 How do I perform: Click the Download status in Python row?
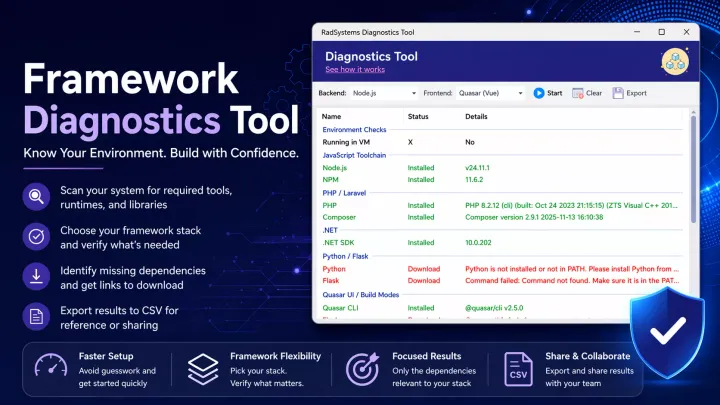tap(424, 269)
